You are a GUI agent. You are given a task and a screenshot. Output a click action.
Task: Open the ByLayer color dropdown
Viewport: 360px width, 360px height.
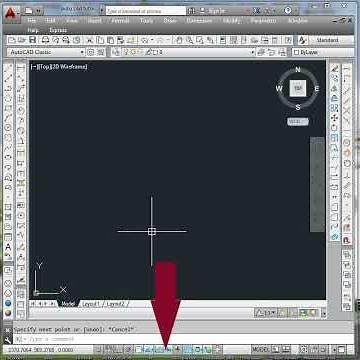click(x=323, y=52)
